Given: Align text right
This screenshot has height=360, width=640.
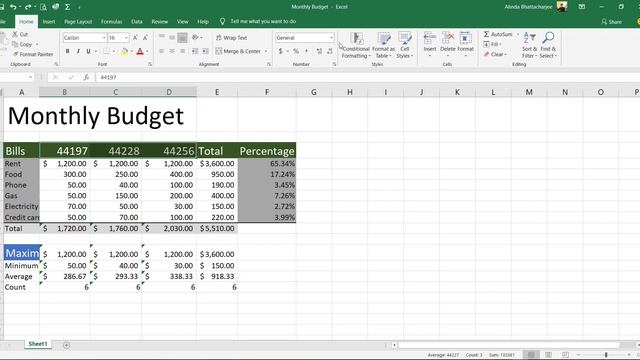Looking at the screenshot, I should point(182,51).
